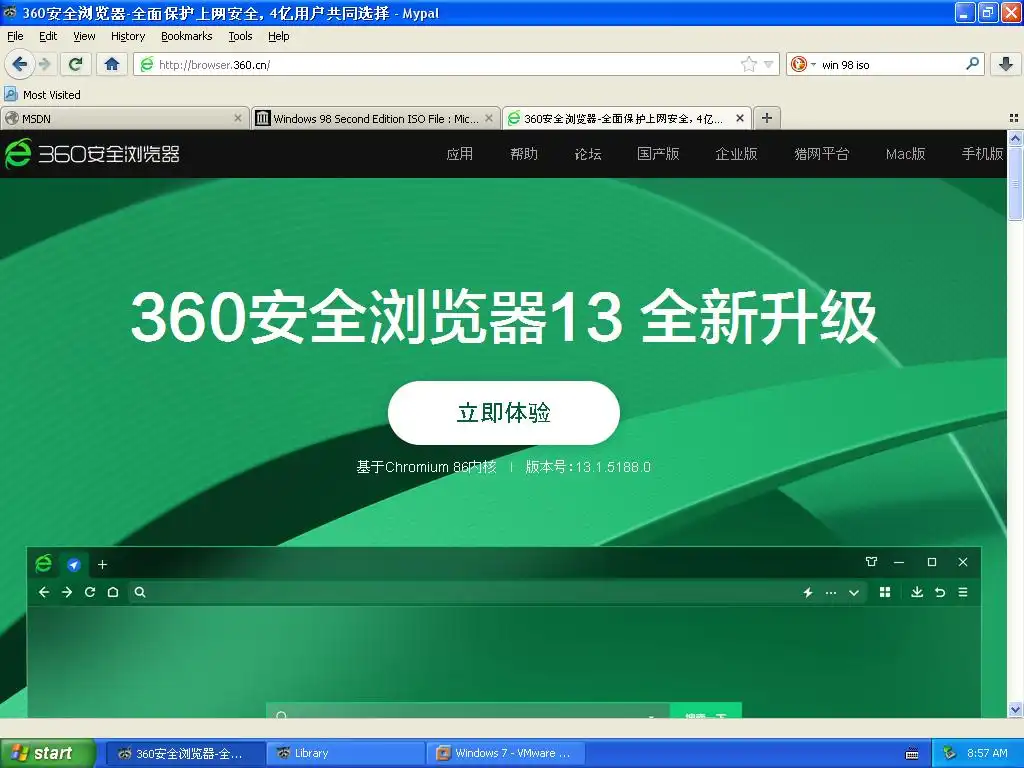
Task: Open the Home page button
Action: point(112,64)
